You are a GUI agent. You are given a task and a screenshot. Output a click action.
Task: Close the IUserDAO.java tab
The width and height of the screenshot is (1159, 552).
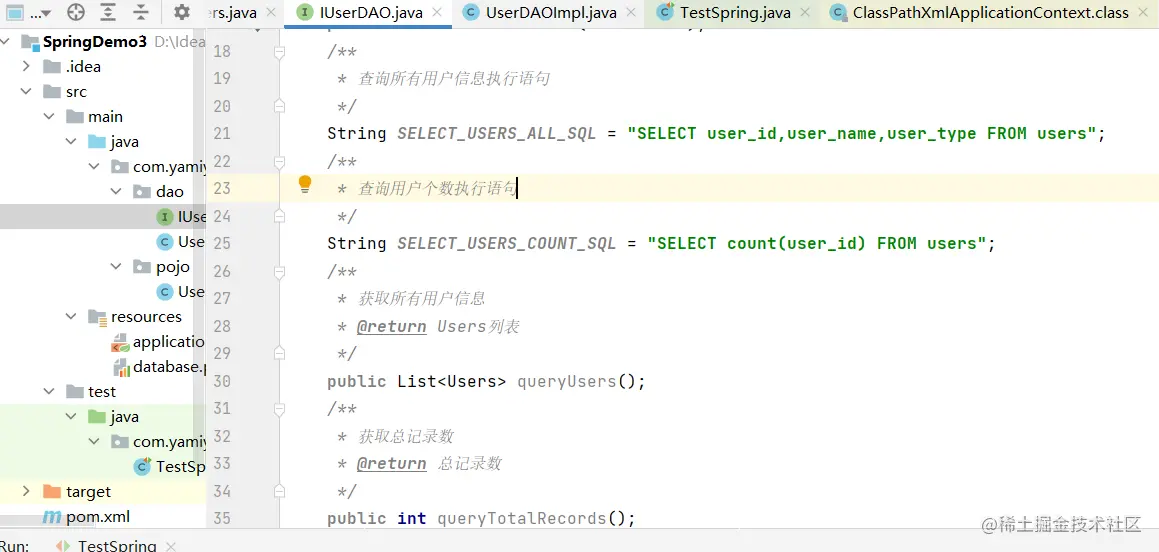click(x=438, y=13)
